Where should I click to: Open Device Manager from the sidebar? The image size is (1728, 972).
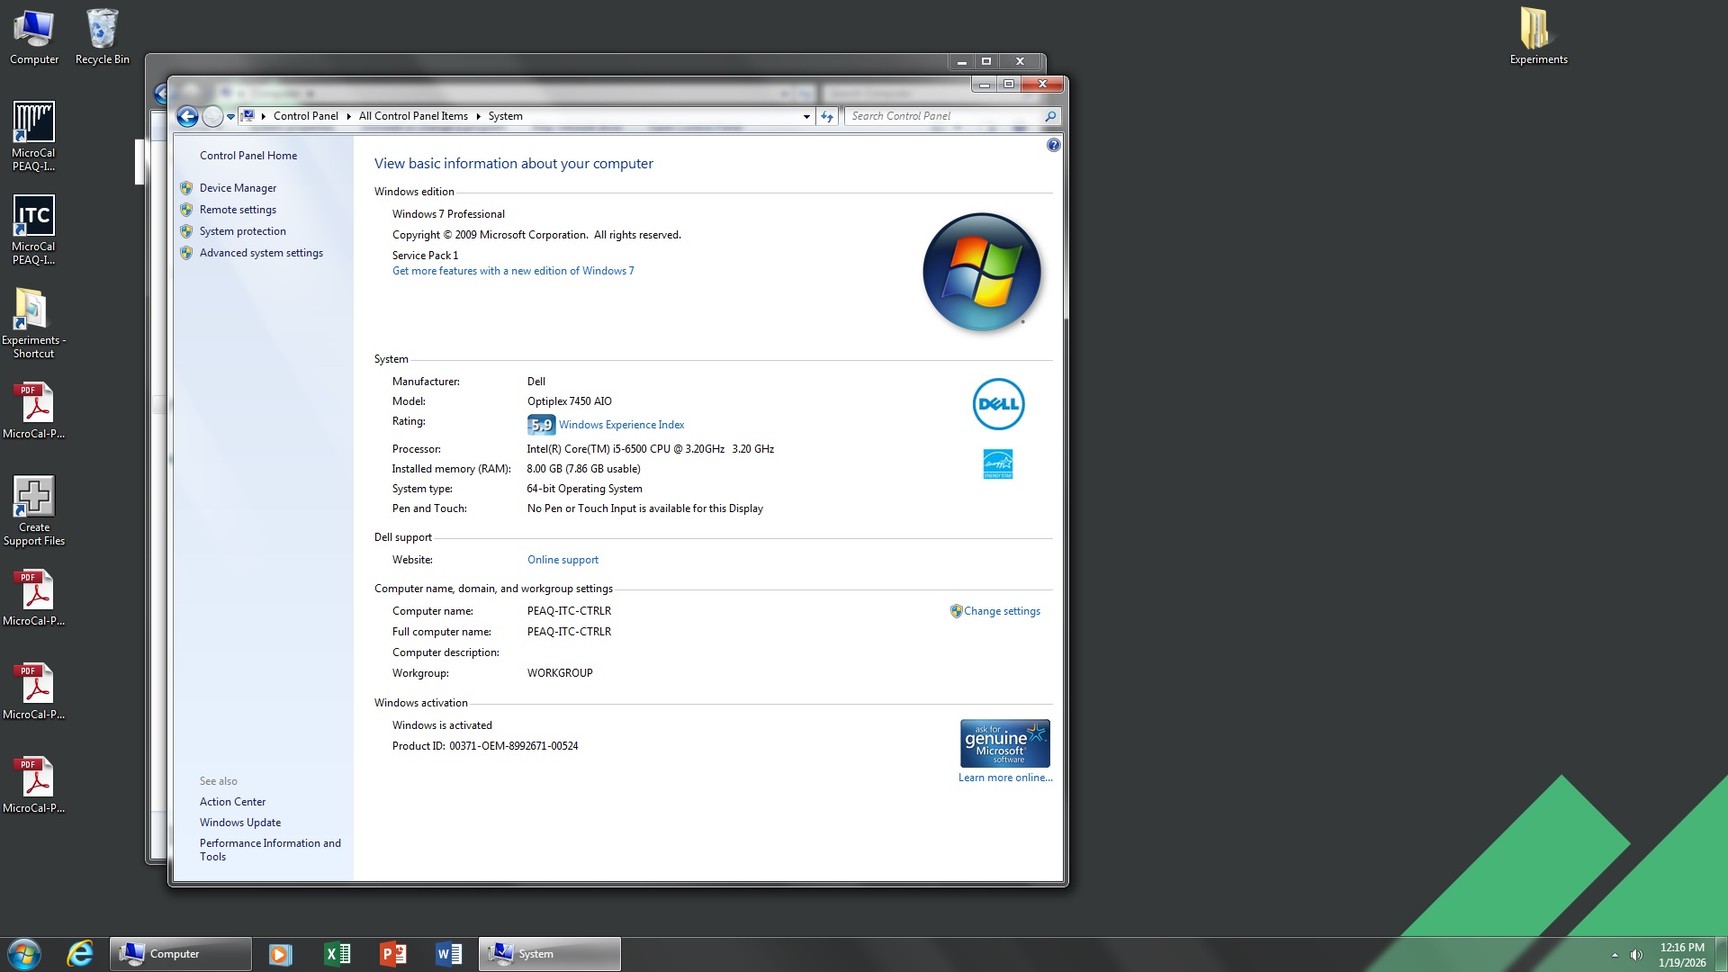237,188
